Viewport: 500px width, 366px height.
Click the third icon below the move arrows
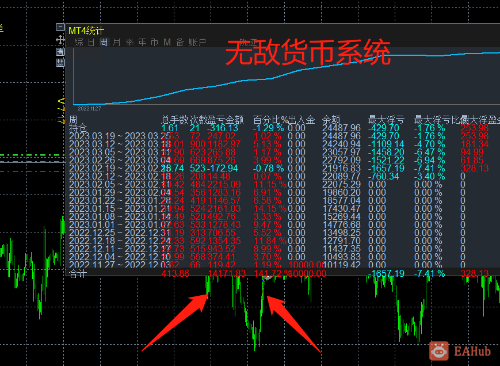[60, 51]
